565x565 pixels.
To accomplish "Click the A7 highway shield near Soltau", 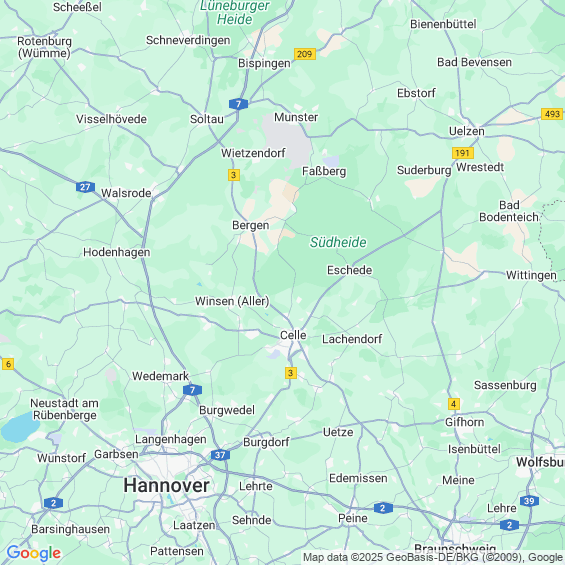I will (x=238, y=104).
